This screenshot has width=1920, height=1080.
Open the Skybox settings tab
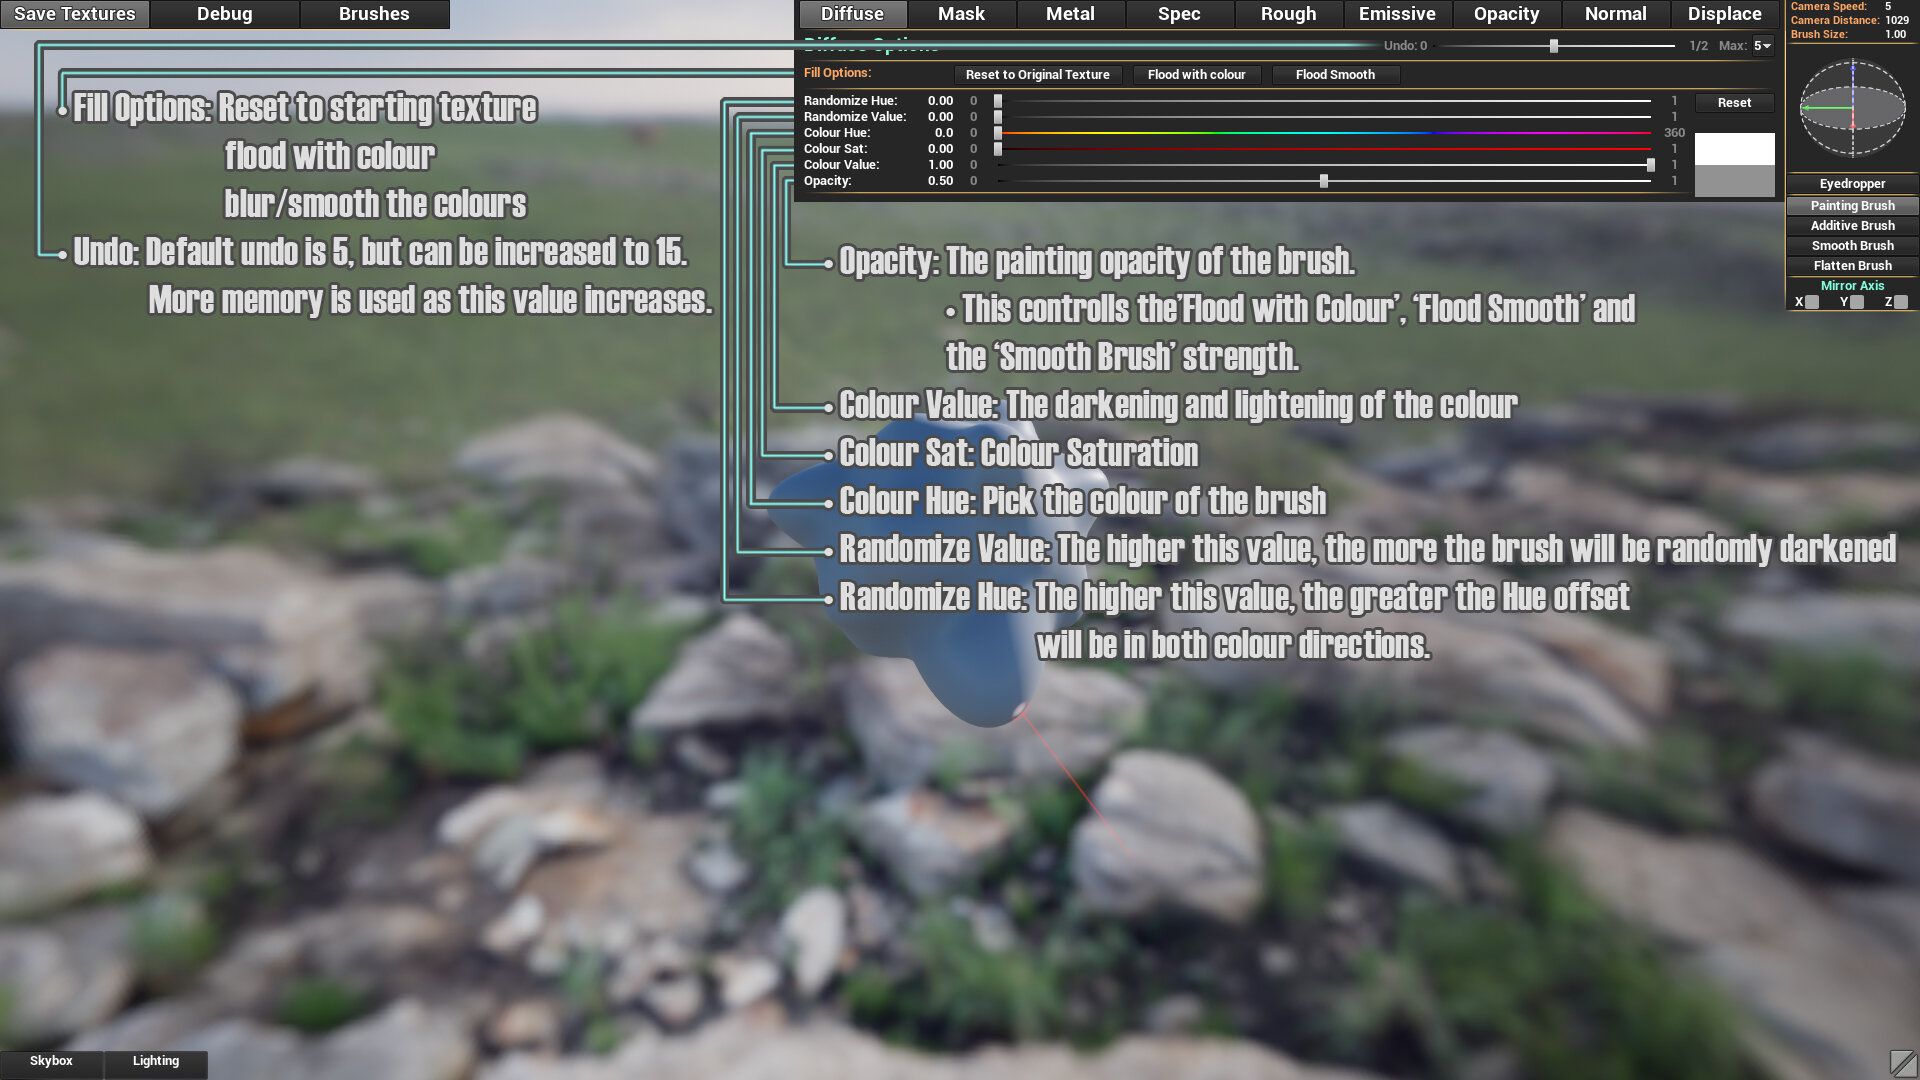tap(50, 1060)
